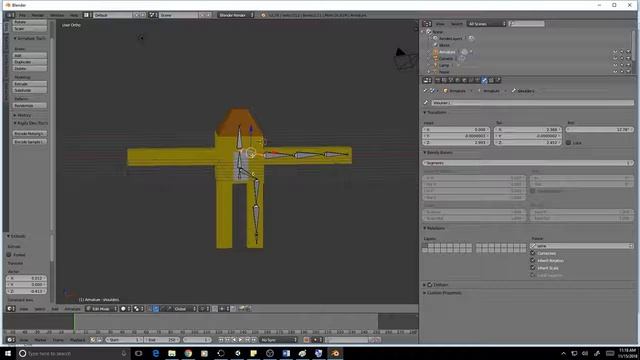Switch to Object properties tab icon
The image size is (640, 360).
[x=464, y=80]
